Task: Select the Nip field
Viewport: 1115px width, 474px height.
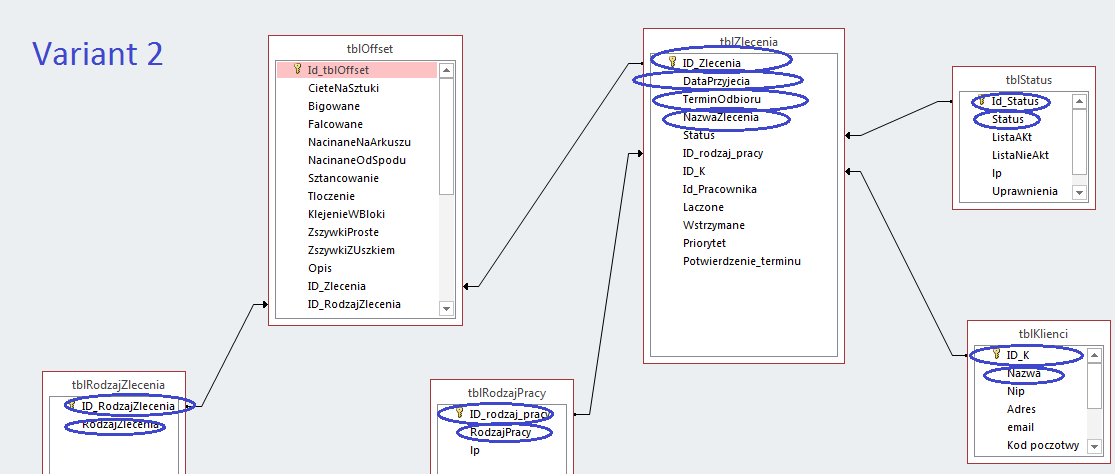Action: [x=1015, y=391]
